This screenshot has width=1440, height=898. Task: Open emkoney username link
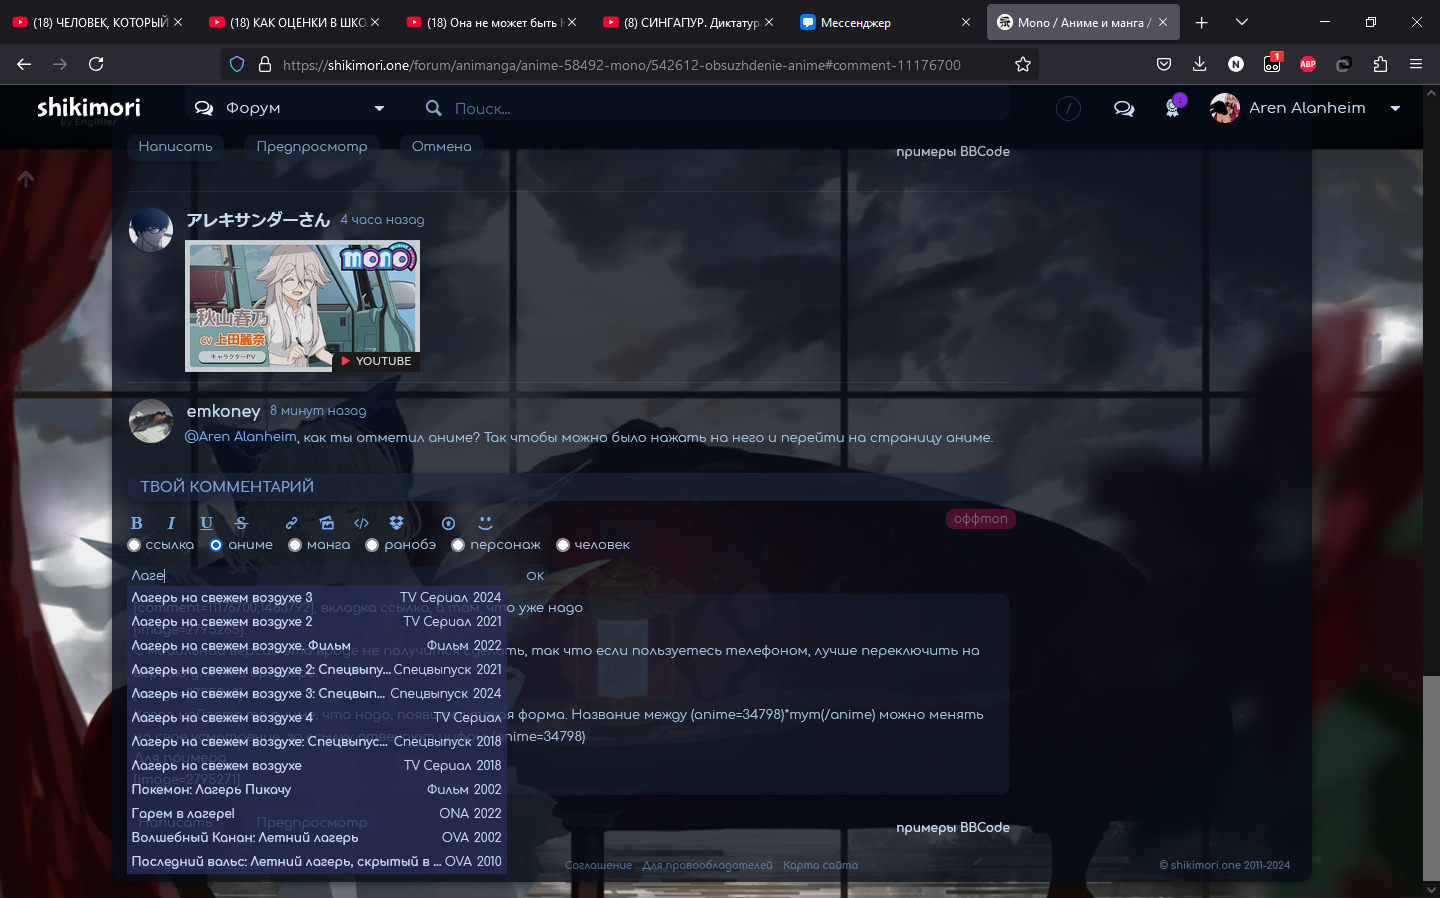click(x=223, y=411)
